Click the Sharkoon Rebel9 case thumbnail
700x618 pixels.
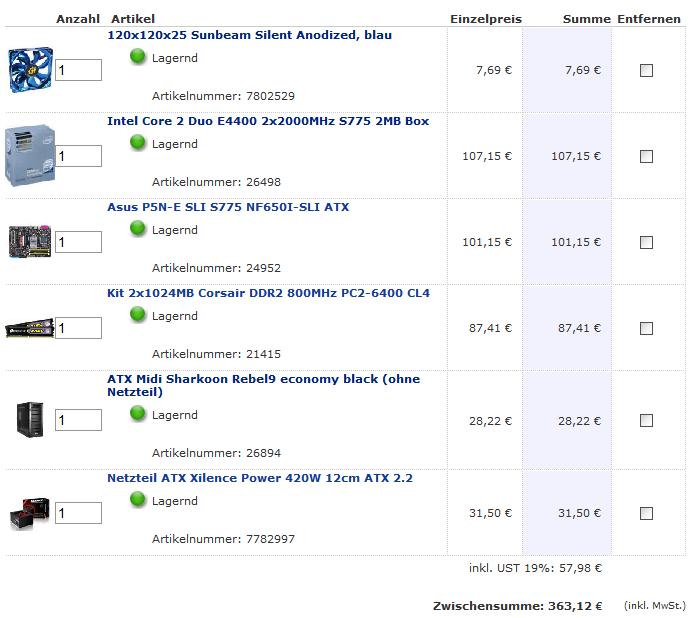coord(30,419)
